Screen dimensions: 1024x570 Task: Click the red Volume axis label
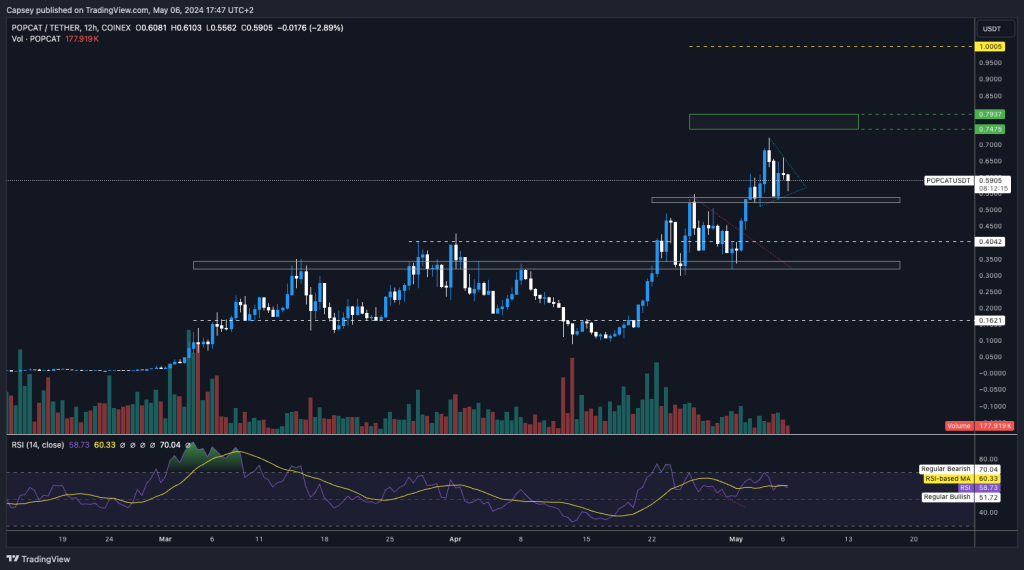coord(959,426)
